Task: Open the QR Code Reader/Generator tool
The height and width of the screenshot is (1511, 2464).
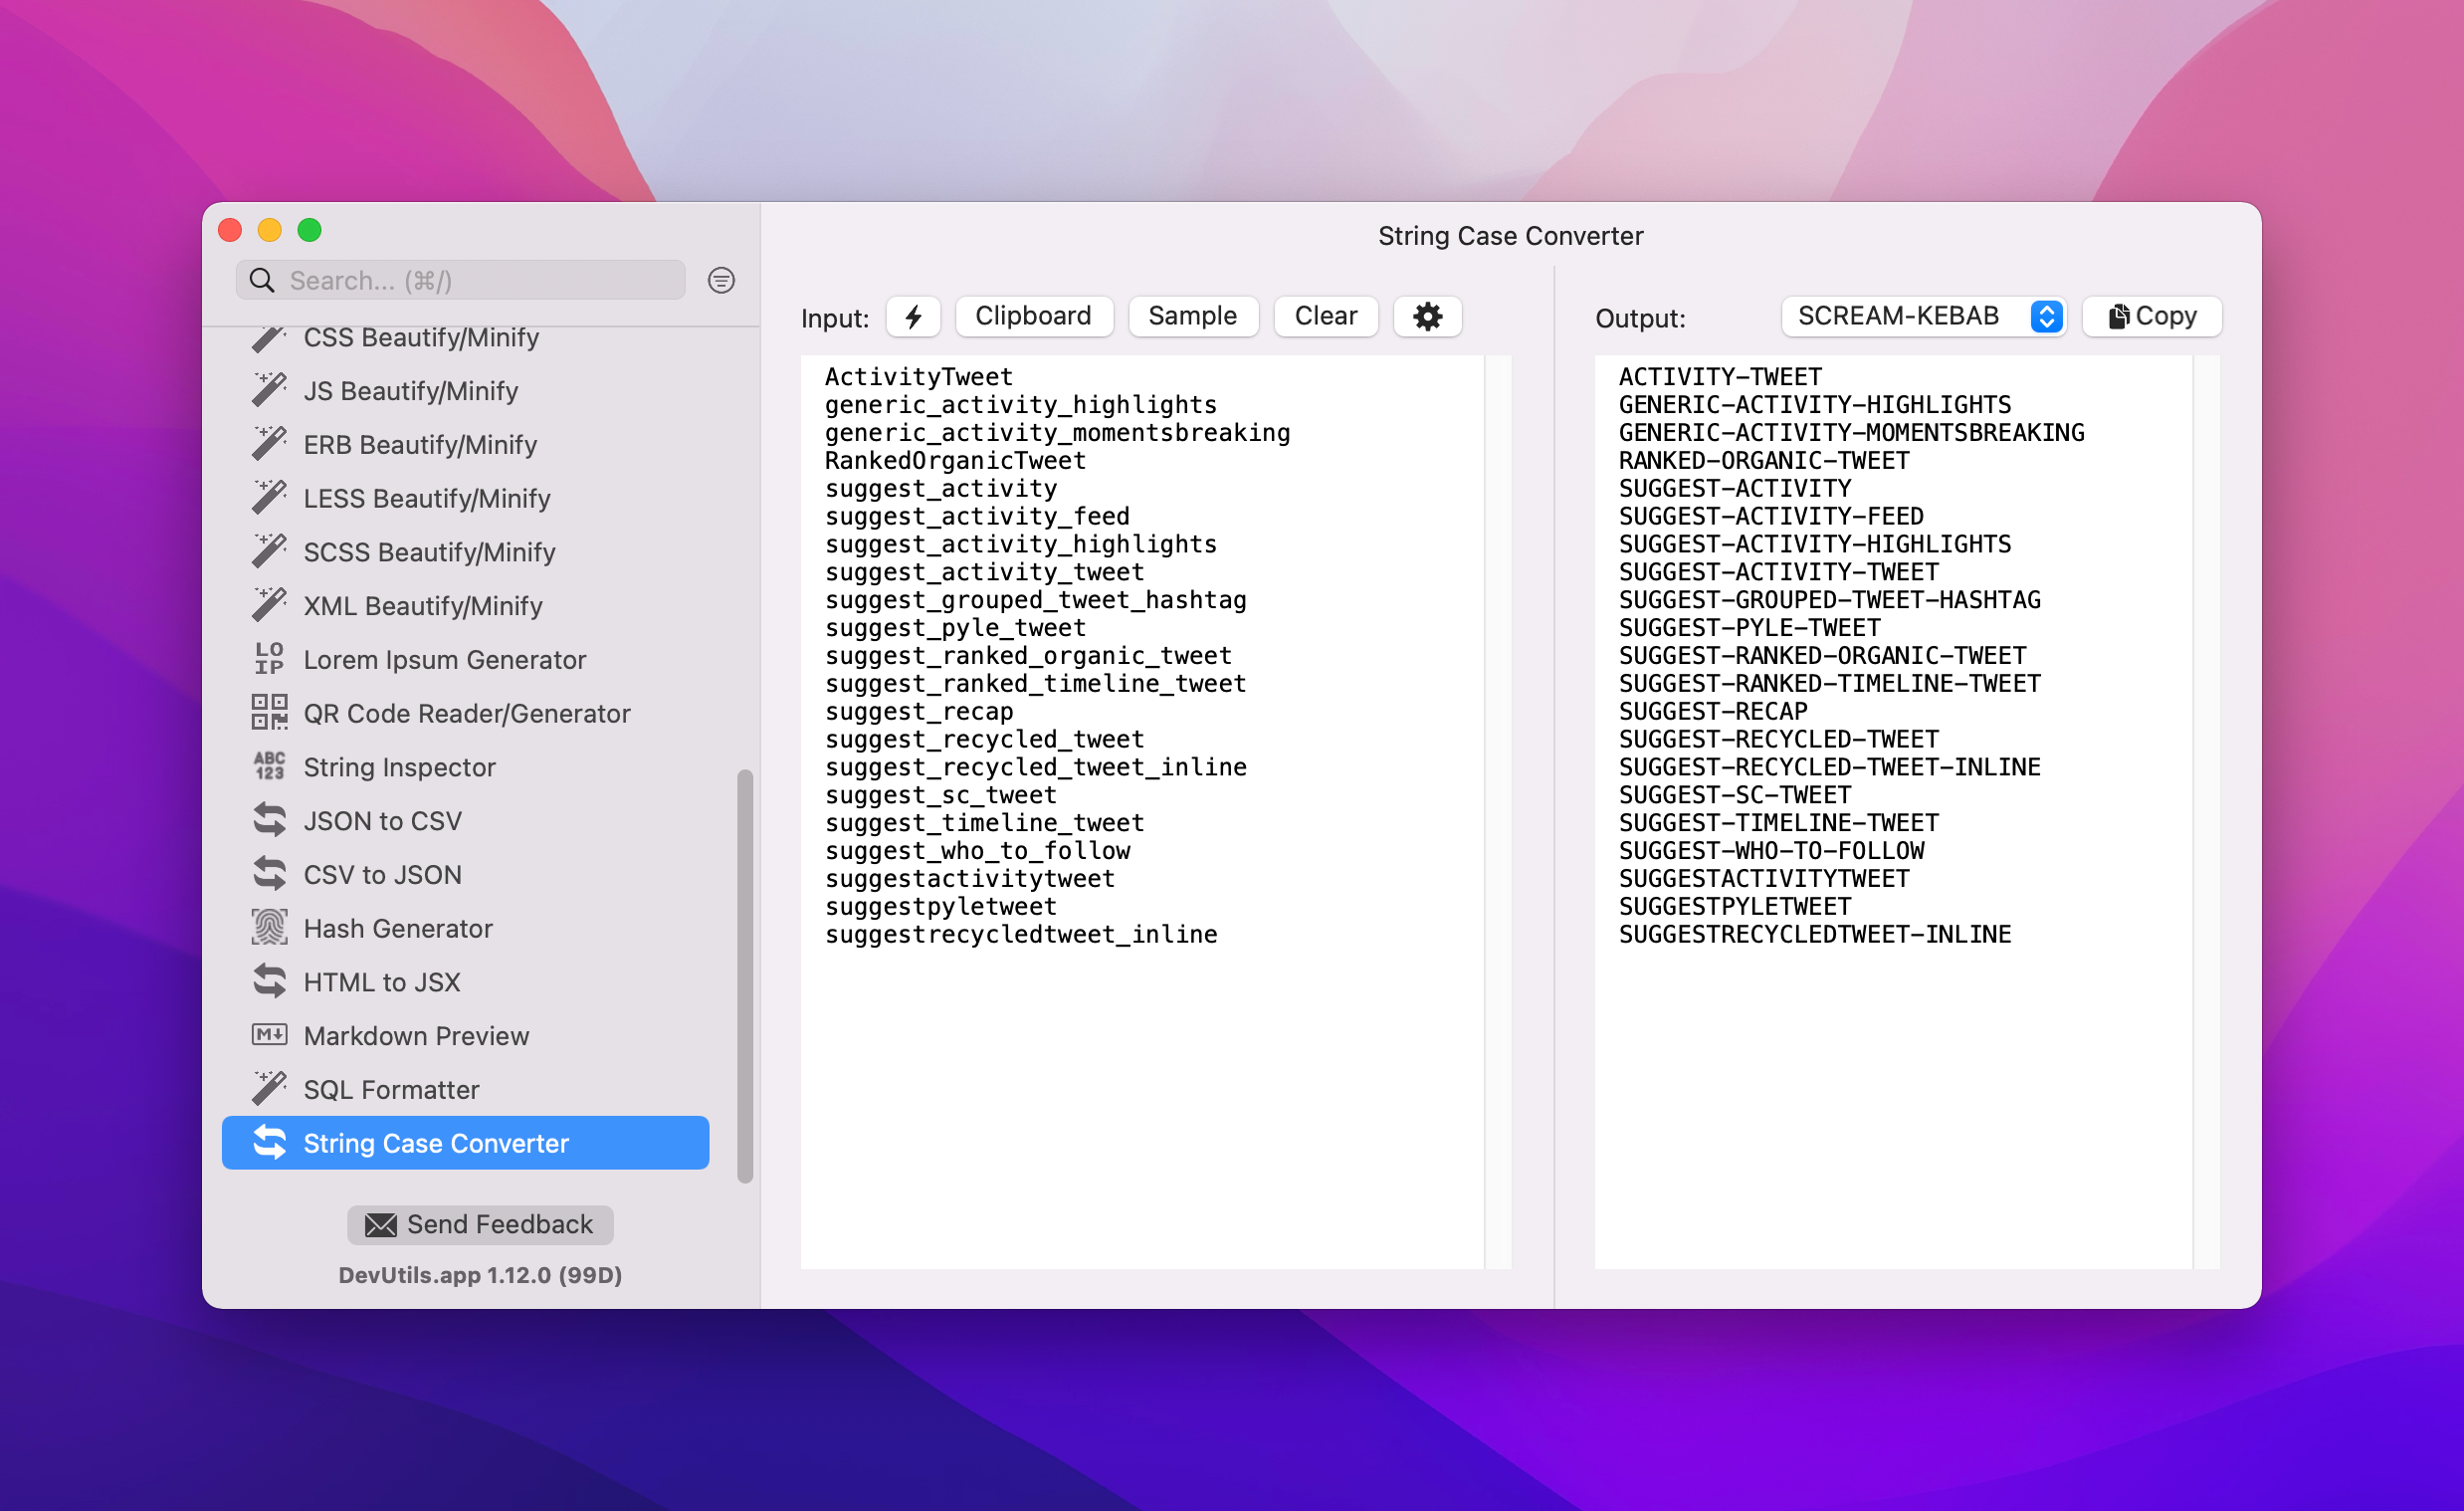Action: point(466,713)
